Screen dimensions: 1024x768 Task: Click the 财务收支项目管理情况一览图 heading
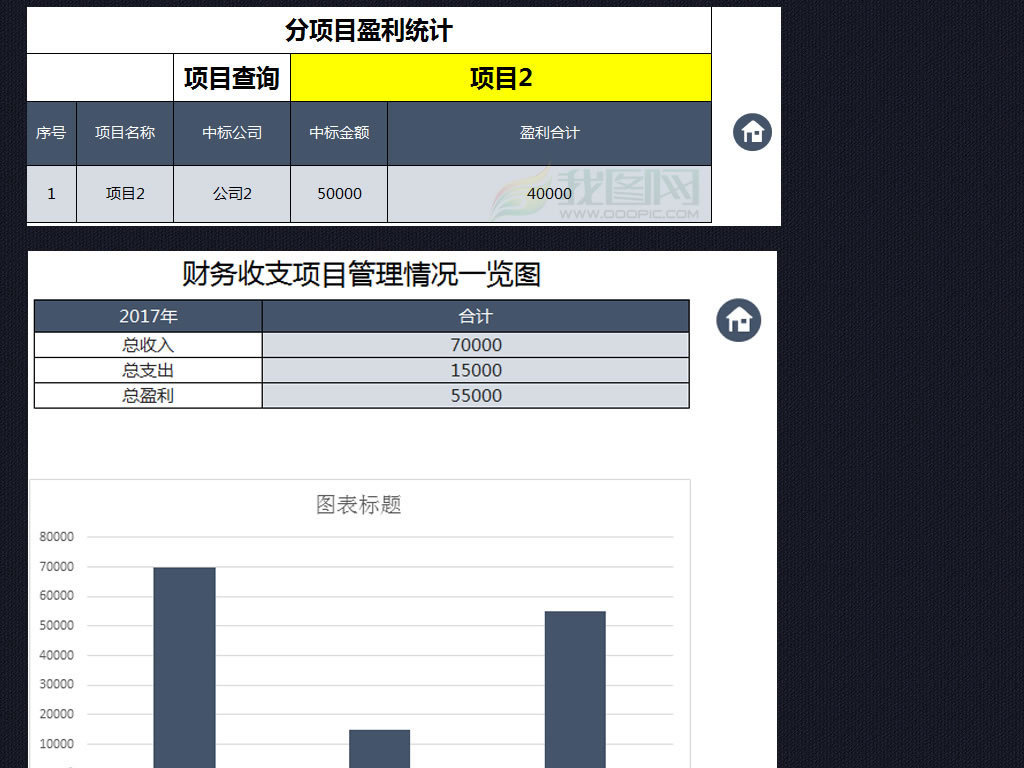(x=361, y=274)
